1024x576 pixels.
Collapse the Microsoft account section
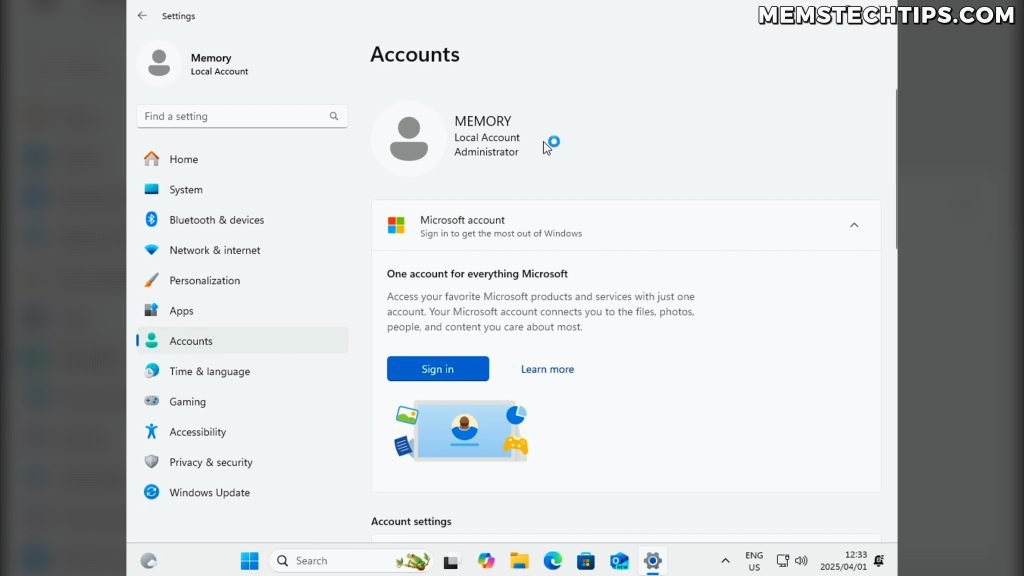coord(854,225)
